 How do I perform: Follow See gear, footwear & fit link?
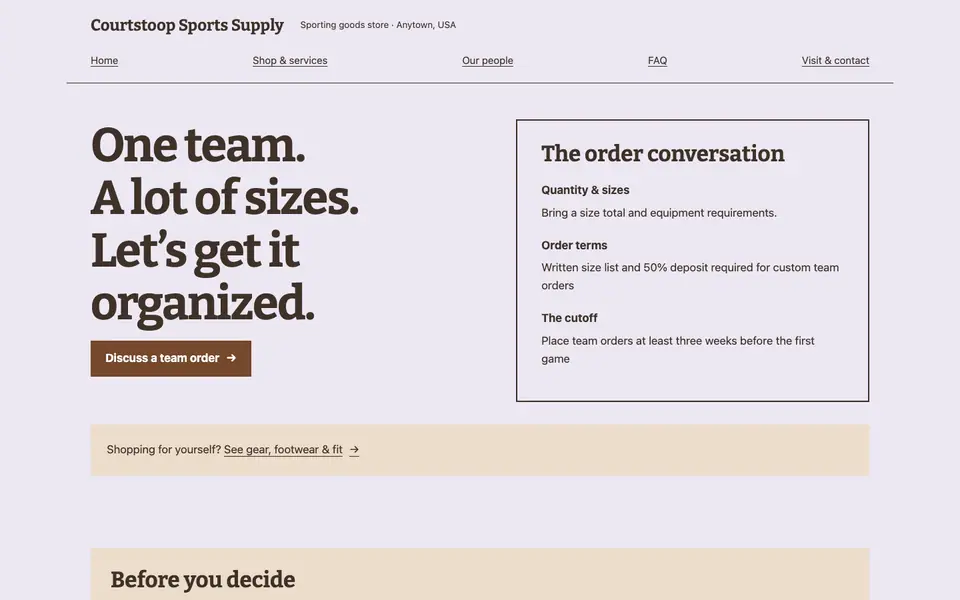[x=283, y=449]
